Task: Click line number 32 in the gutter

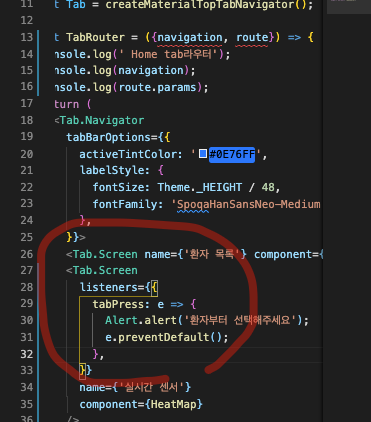Action: point(27,354)
